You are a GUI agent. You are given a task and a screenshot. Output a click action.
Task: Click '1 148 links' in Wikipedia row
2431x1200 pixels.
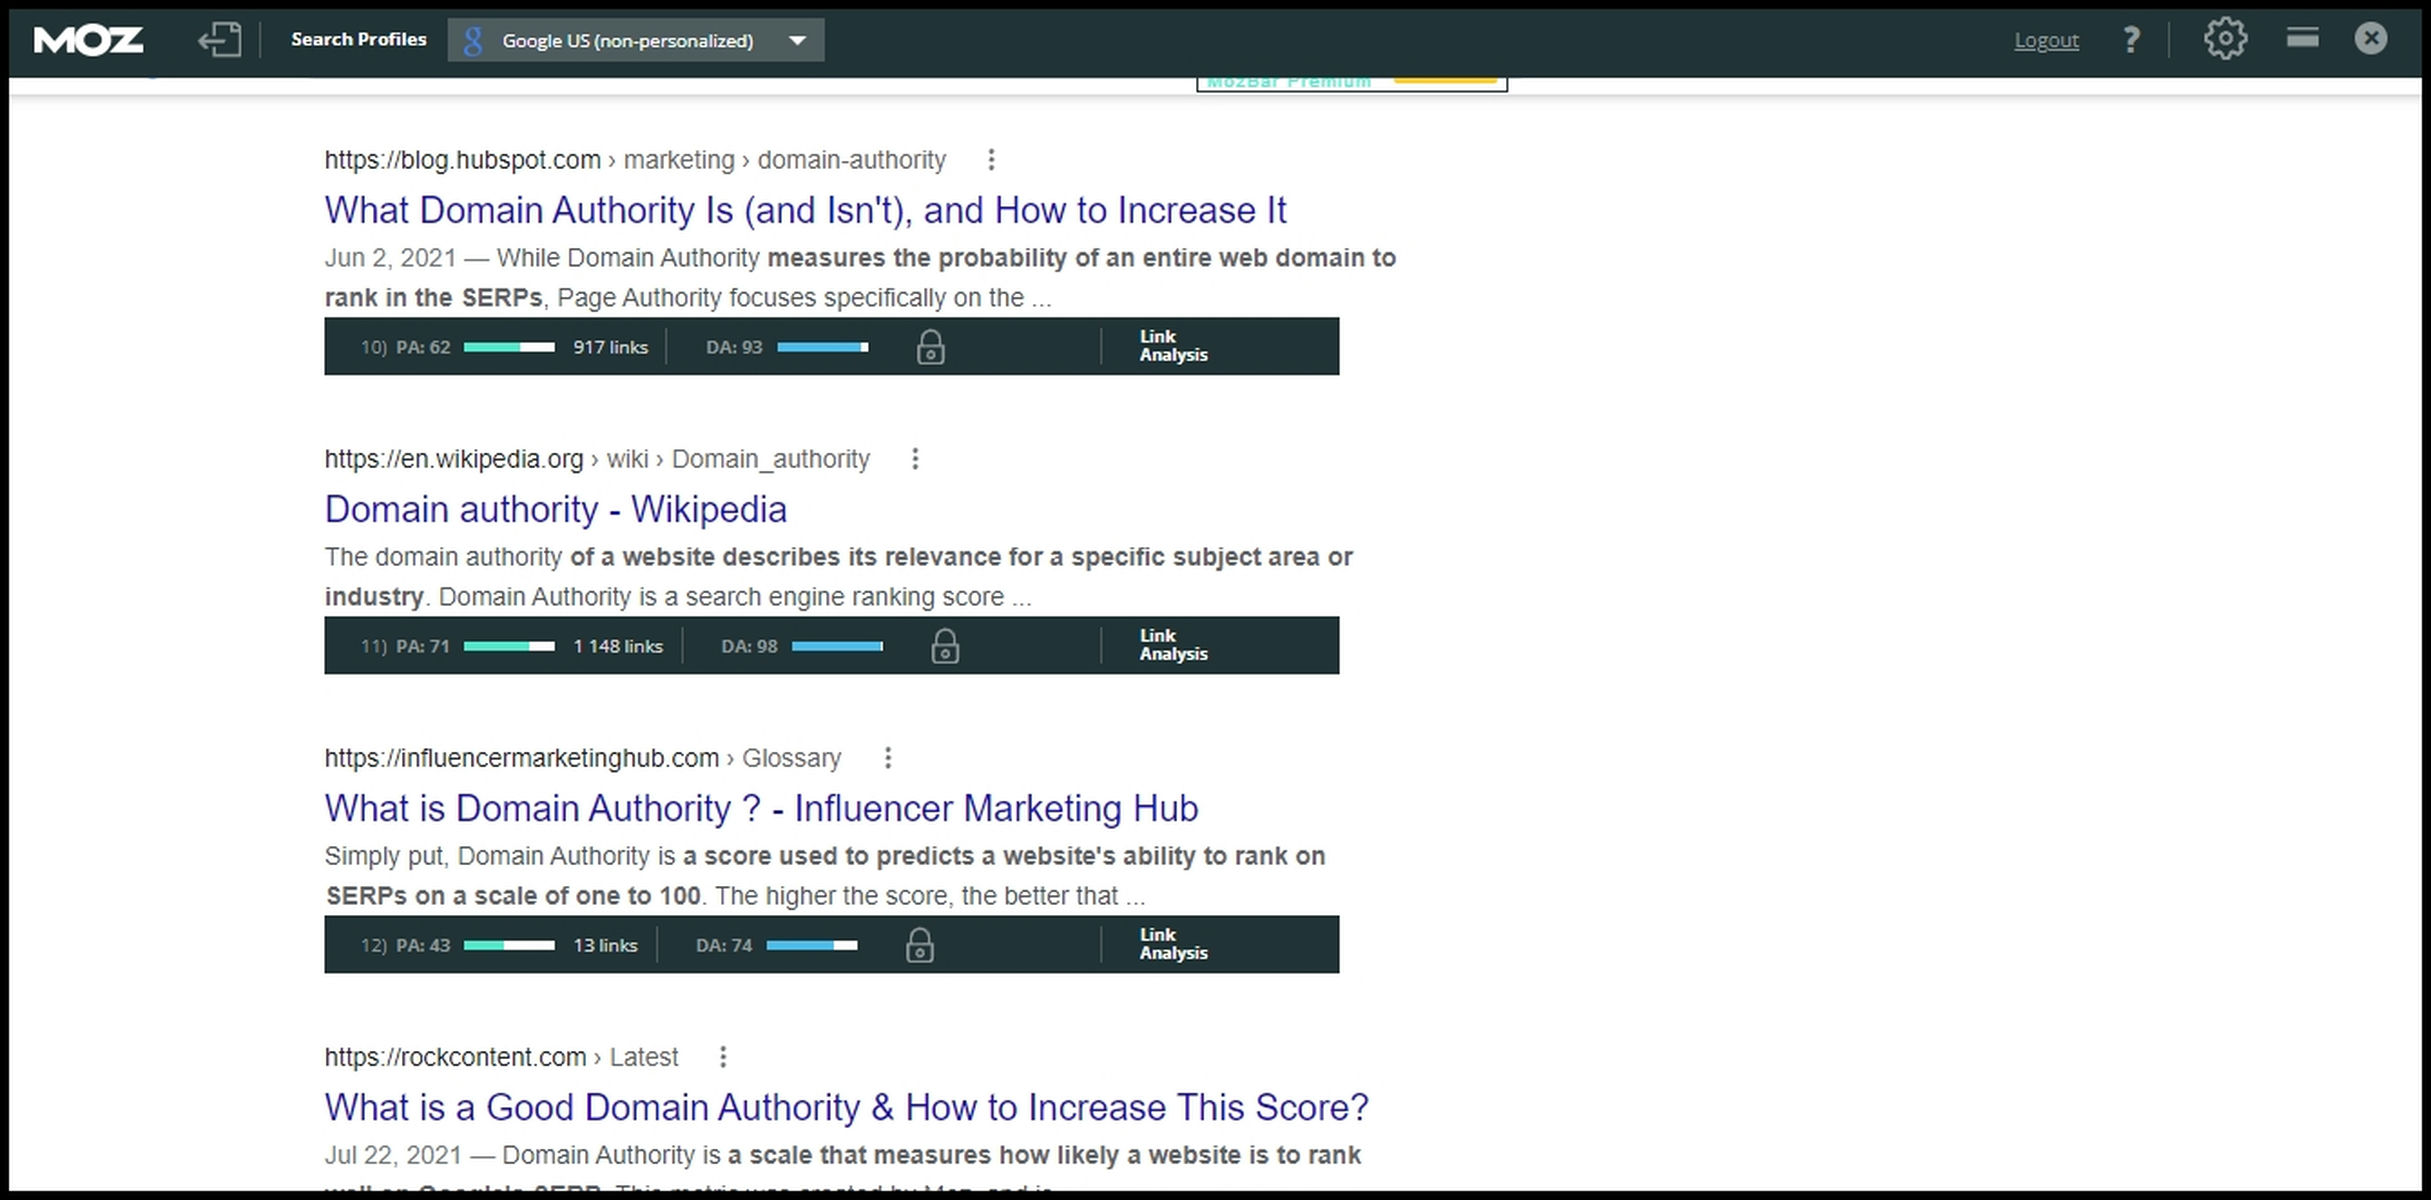point(618,646)
